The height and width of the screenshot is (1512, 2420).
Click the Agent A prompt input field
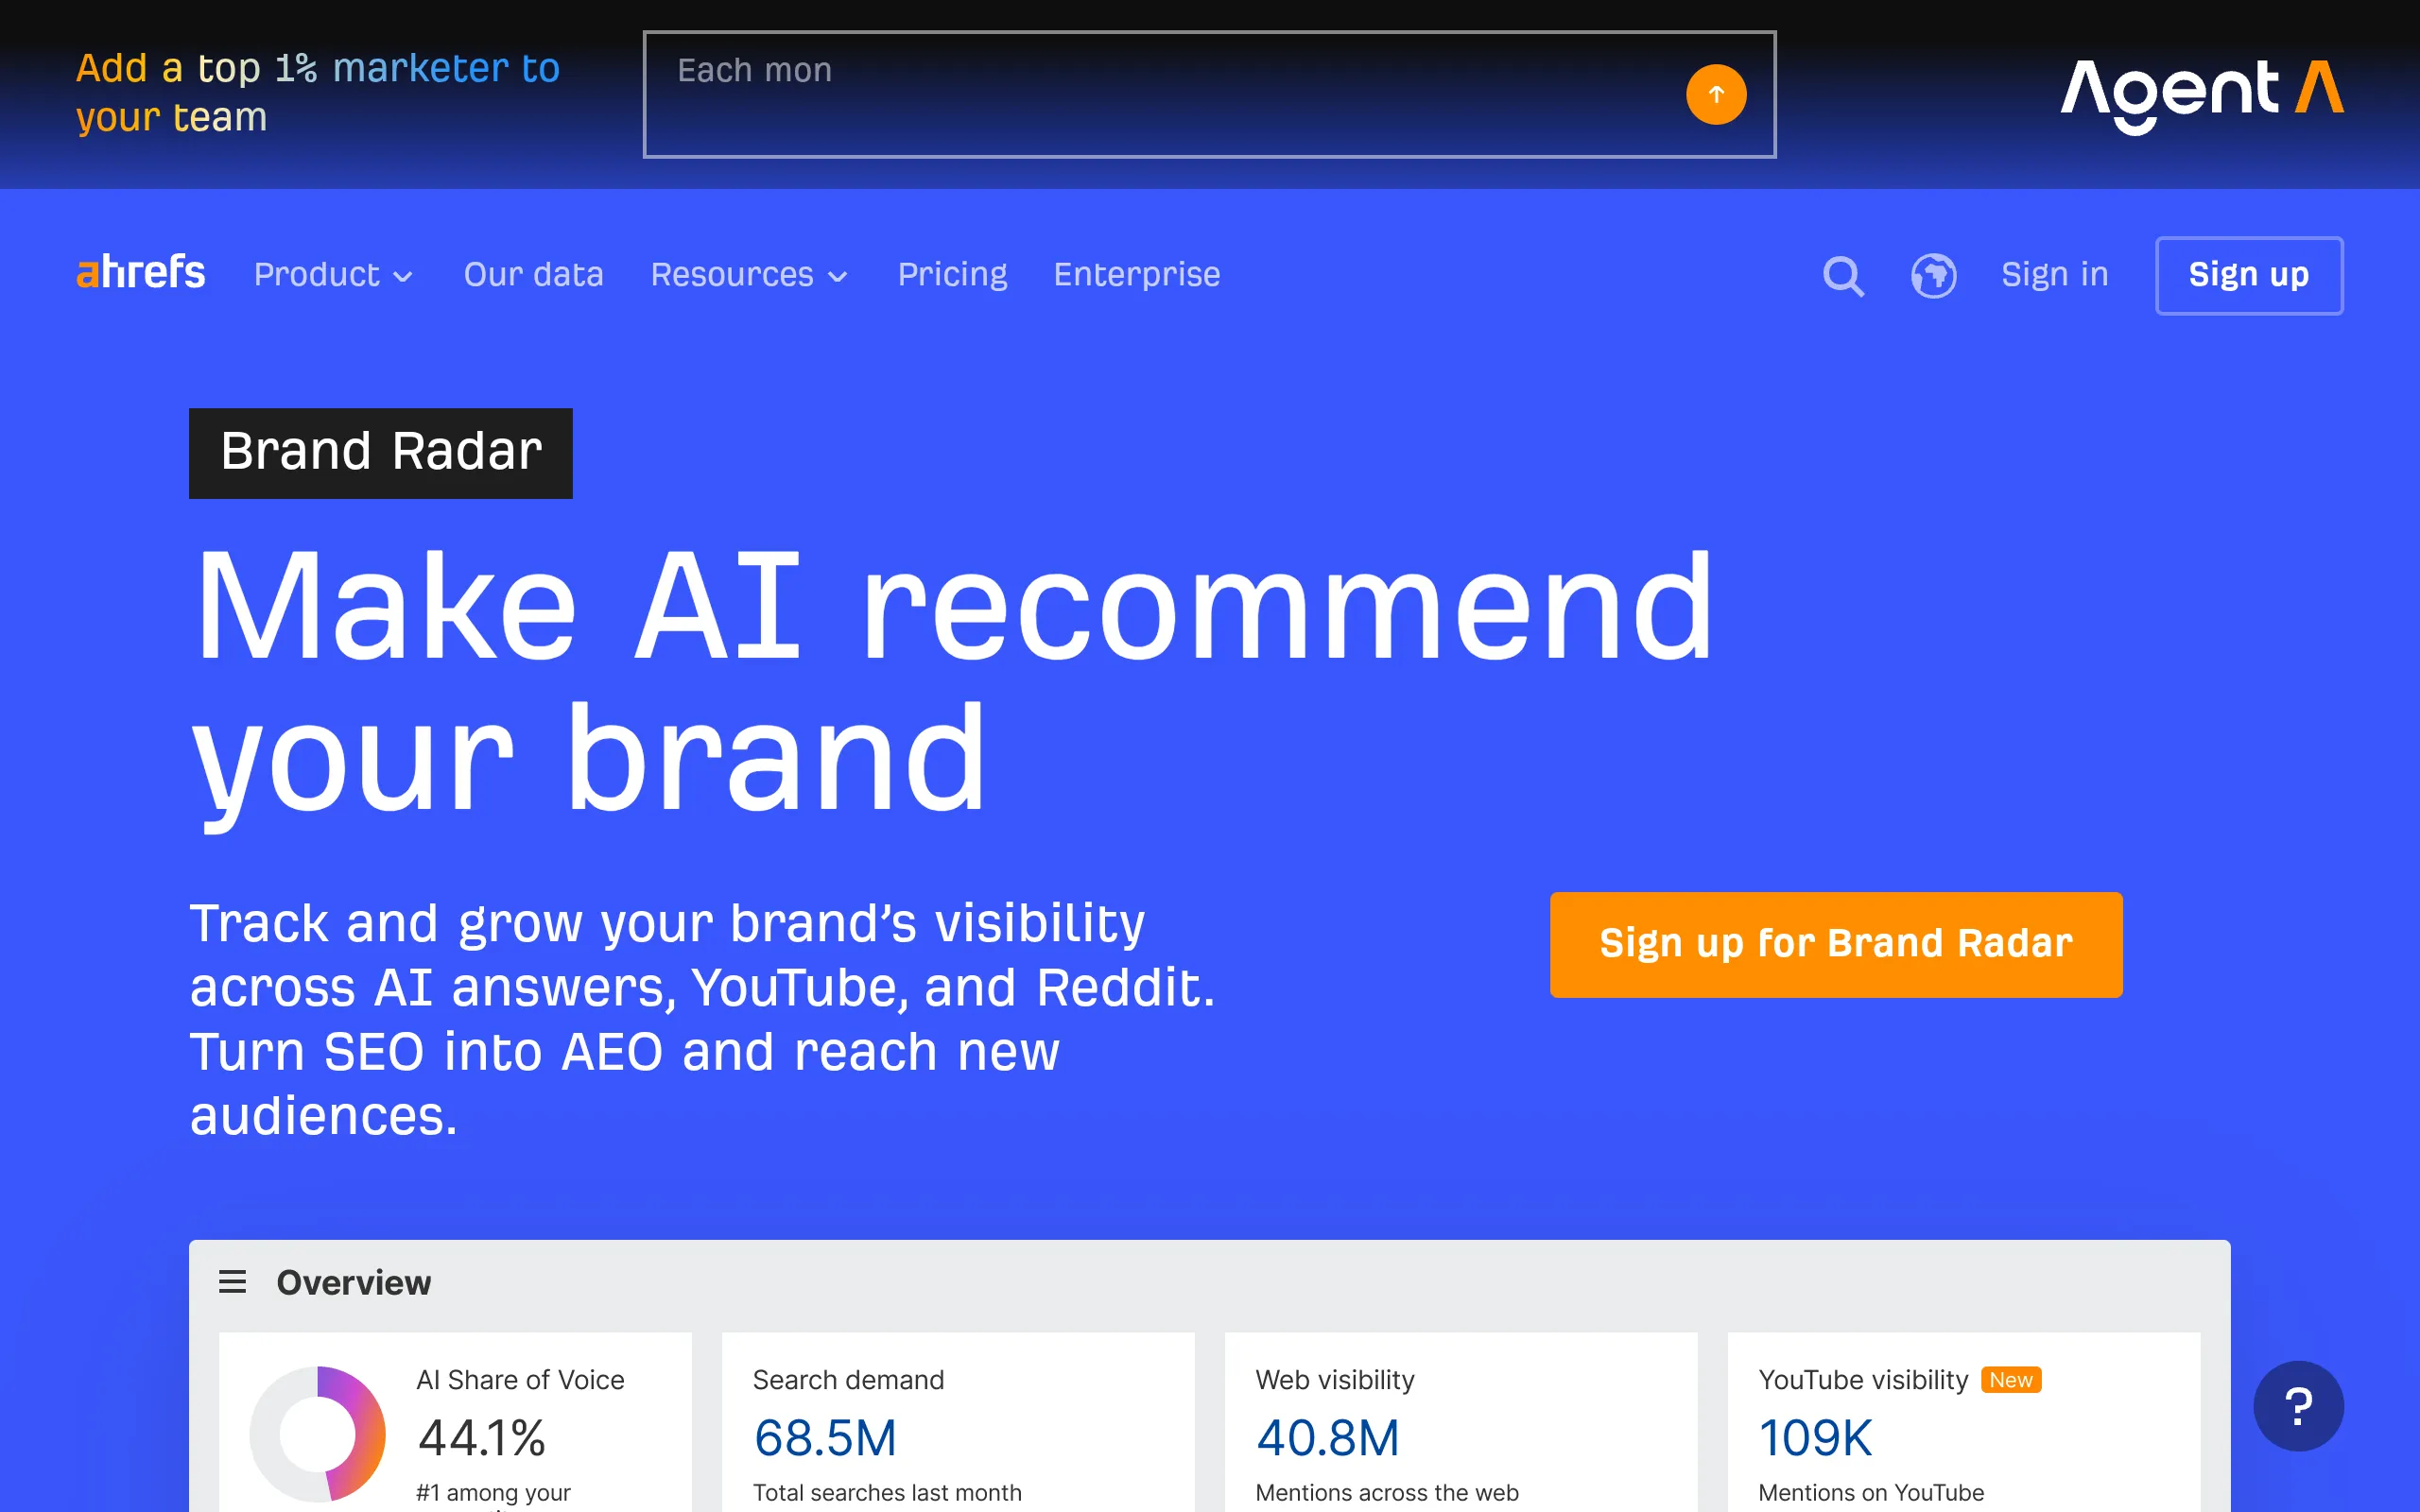point(1209,94)
